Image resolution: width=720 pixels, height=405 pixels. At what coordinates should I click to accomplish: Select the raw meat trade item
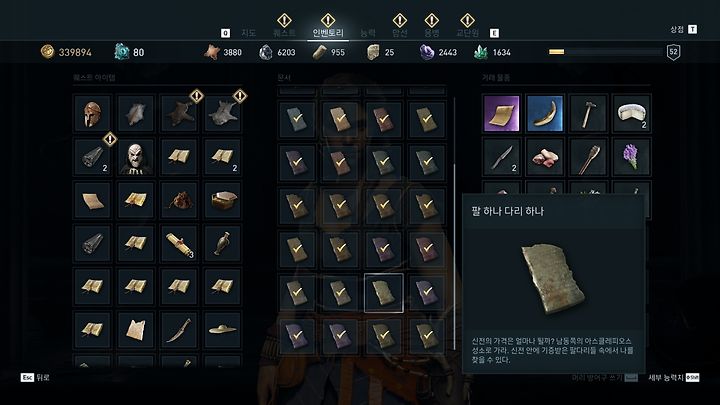click(x=545, y=157)
